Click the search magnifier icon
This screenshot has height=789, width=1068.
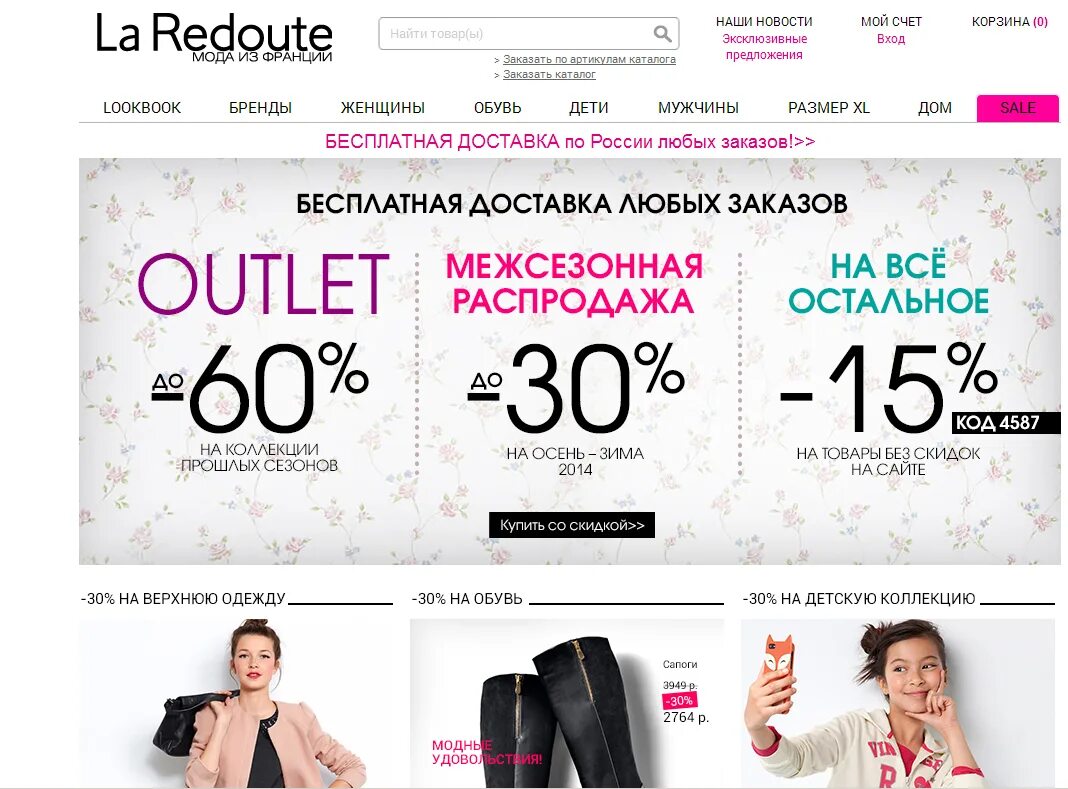[x=662, y=33]
